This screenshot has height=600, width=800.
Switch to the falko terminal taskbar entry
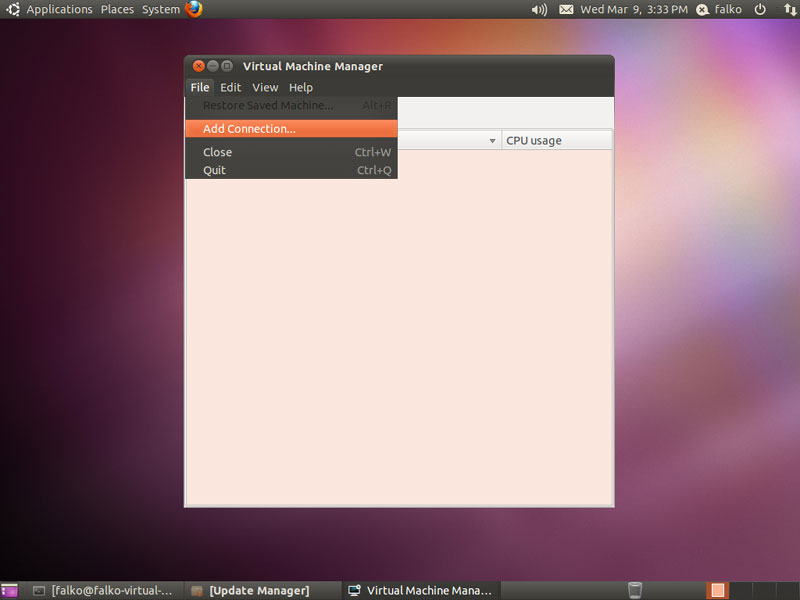[103, 591]
